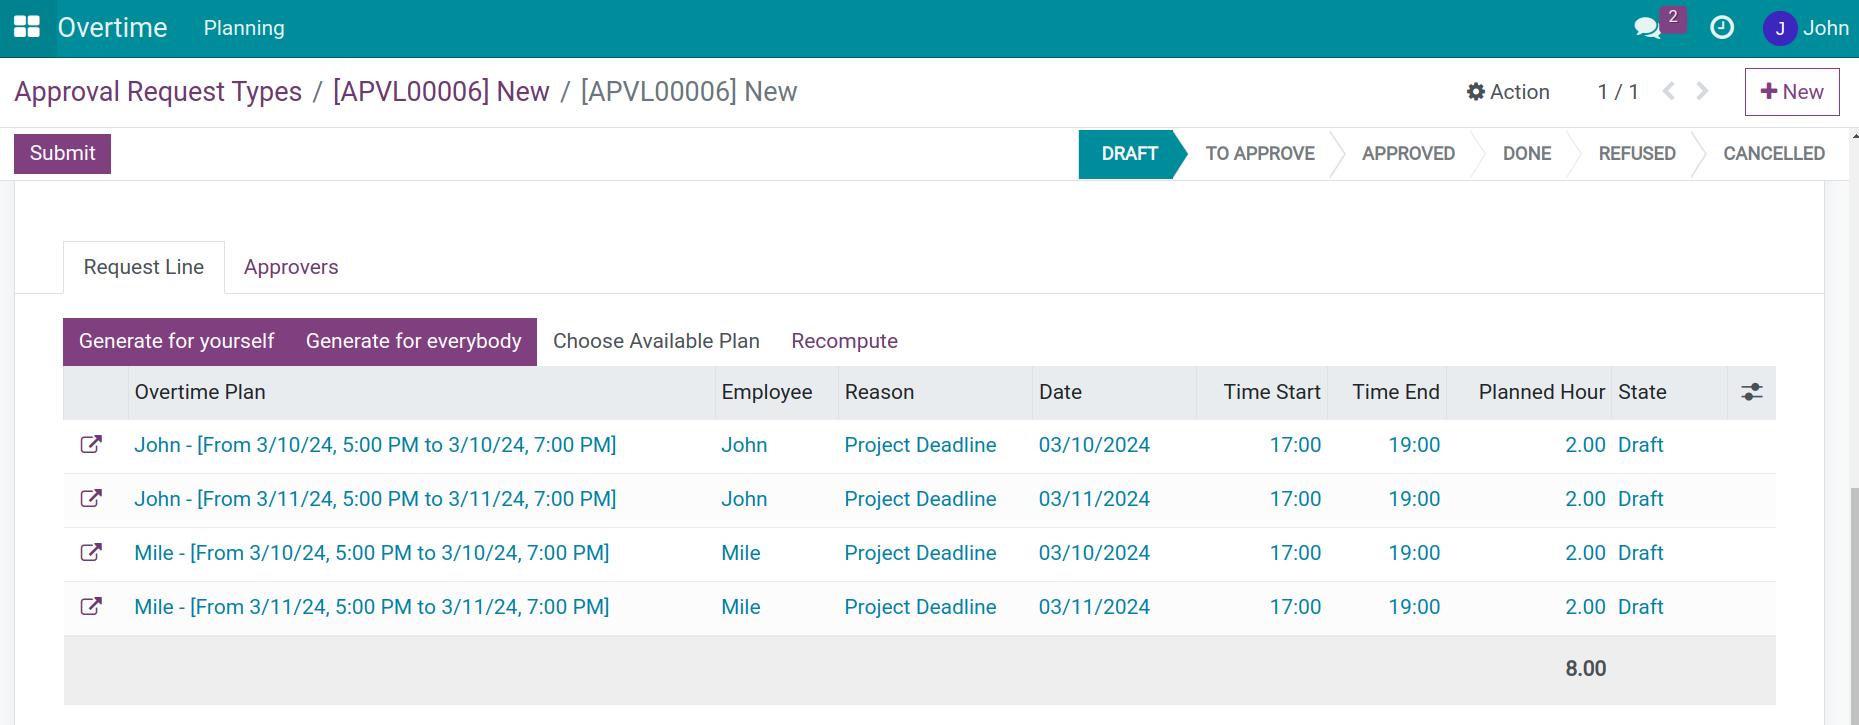Click the 1 / 1 pager counter
Screen dimensions: 1859x725
pos(1618,92)
